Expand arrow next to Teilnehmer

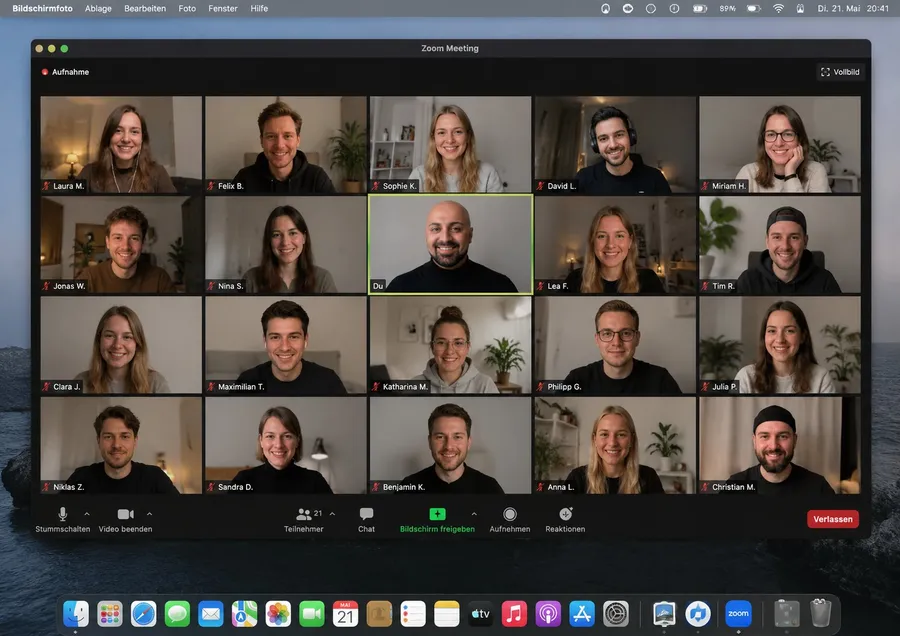coord(332,514)
